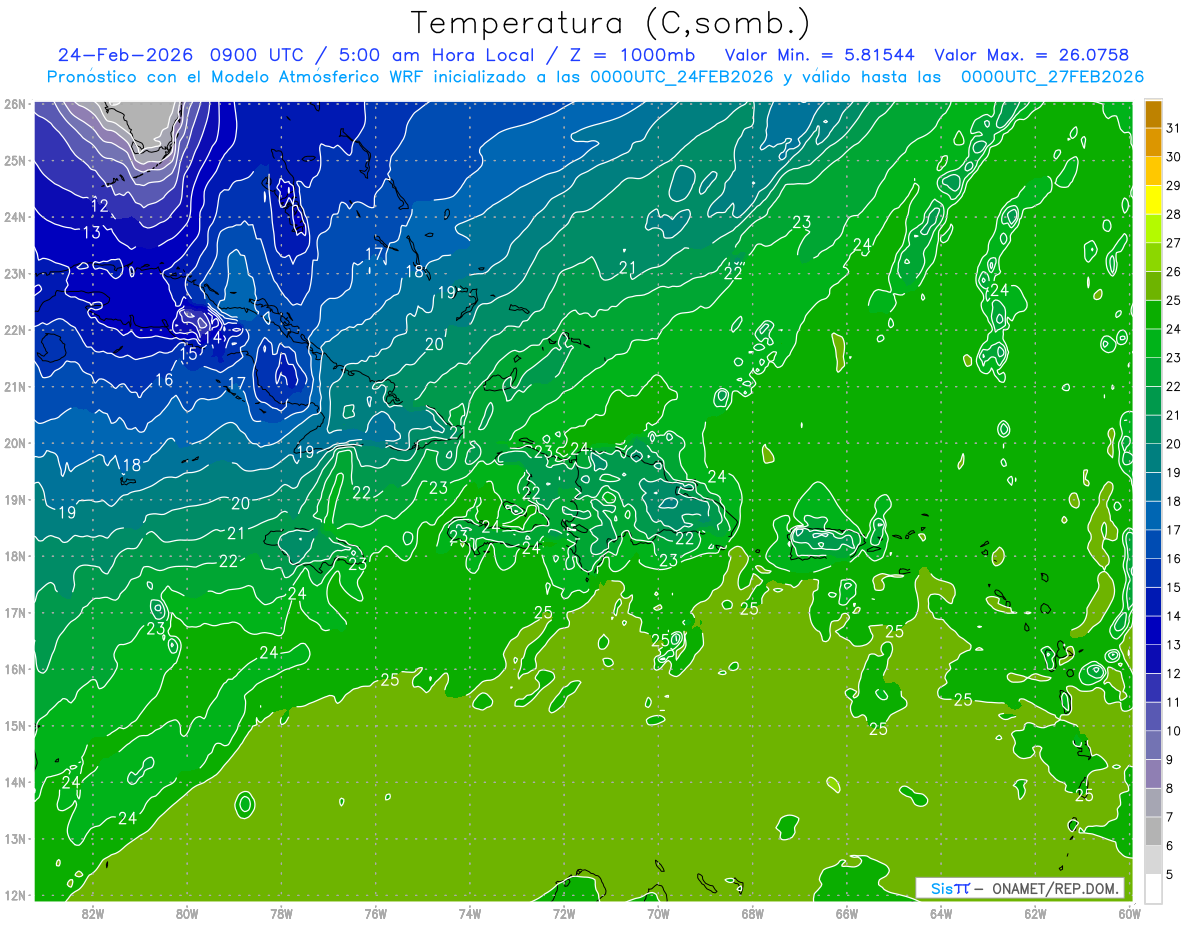1200x927 pixels.
Task: Click longitude label "60W"
Action: pos(1129,913)
